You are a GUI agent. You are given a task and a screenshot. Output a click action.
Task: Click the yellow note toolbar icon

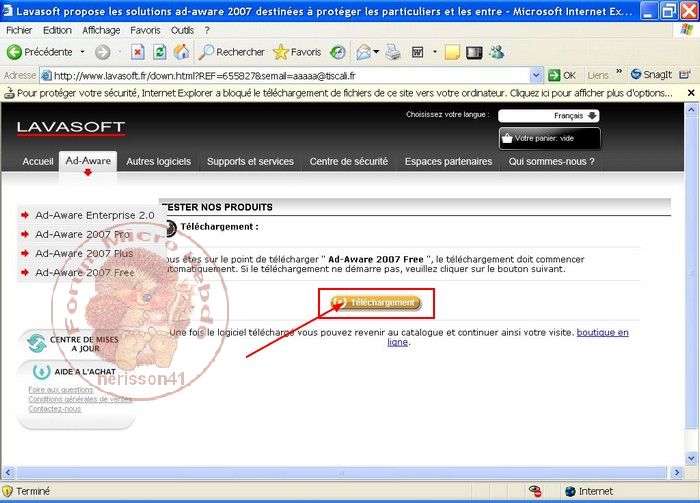[x=452, y=52]
